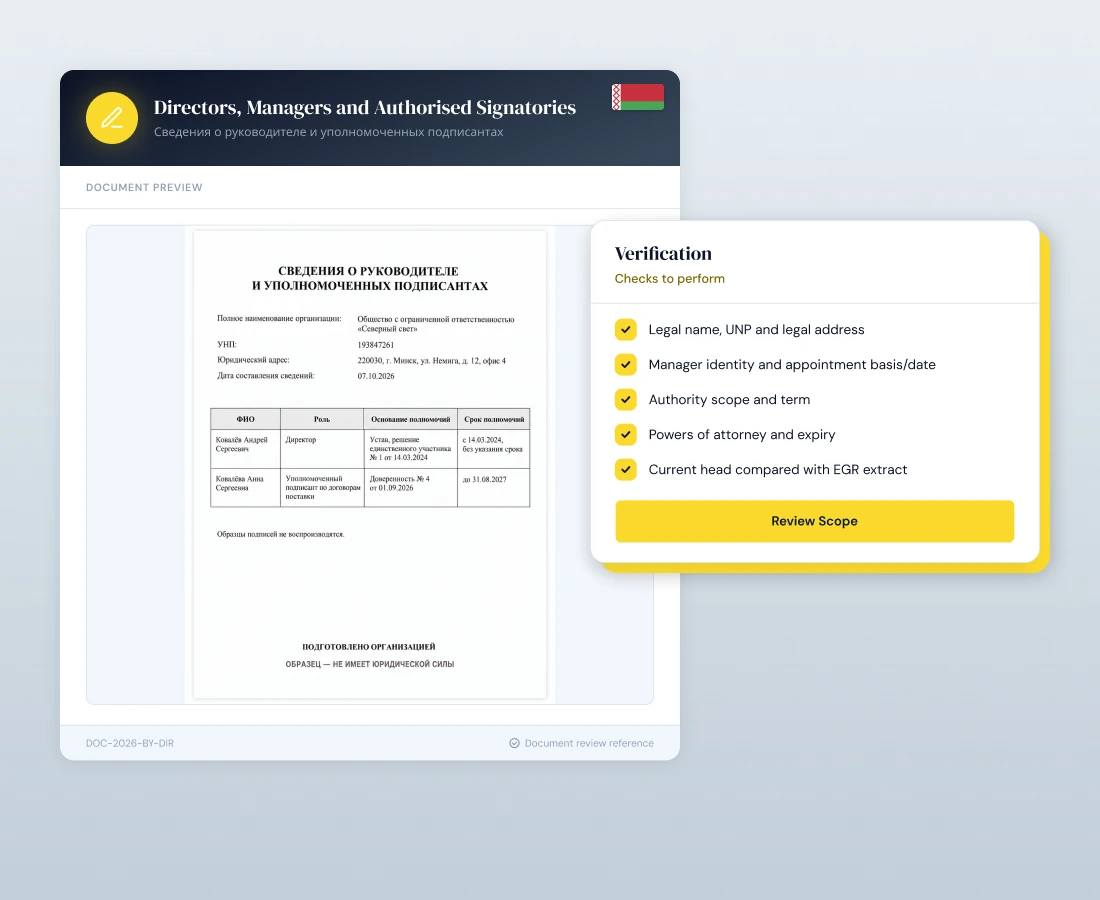
Task: Click the ПОДГОТОВЛЕНО ОРГАНИЗАЦИЕЙ footer text
Action: tap(369, 647)
